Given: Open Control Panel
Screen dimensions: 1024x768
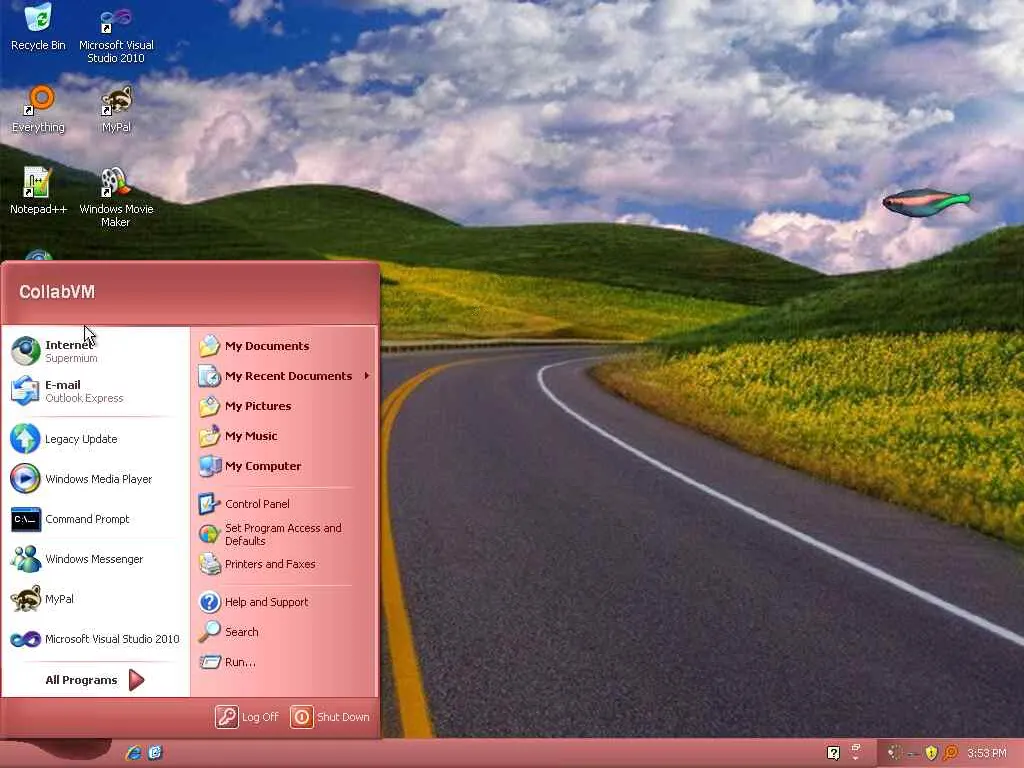Looking at the screenshot, I should click(x=284, y=504).
